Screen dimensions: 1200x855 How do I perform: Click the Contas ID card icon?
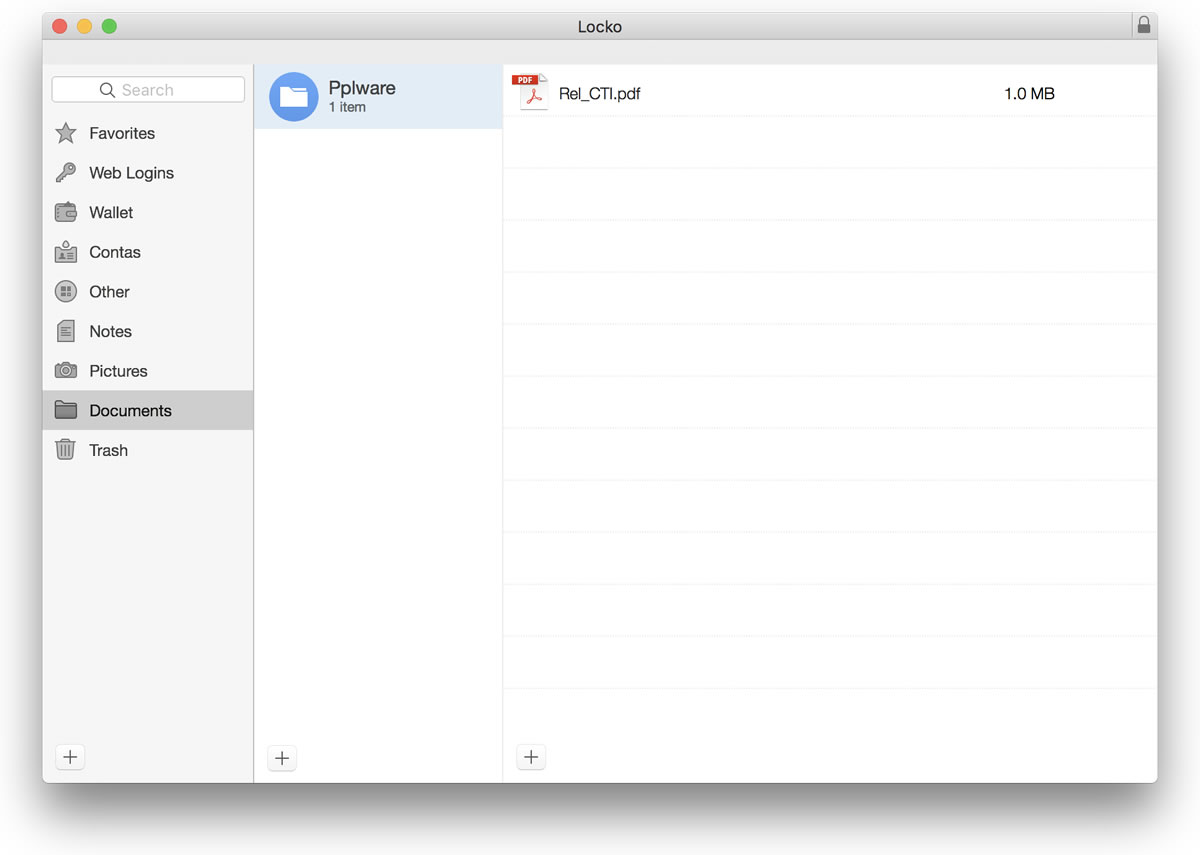(66, 252)
